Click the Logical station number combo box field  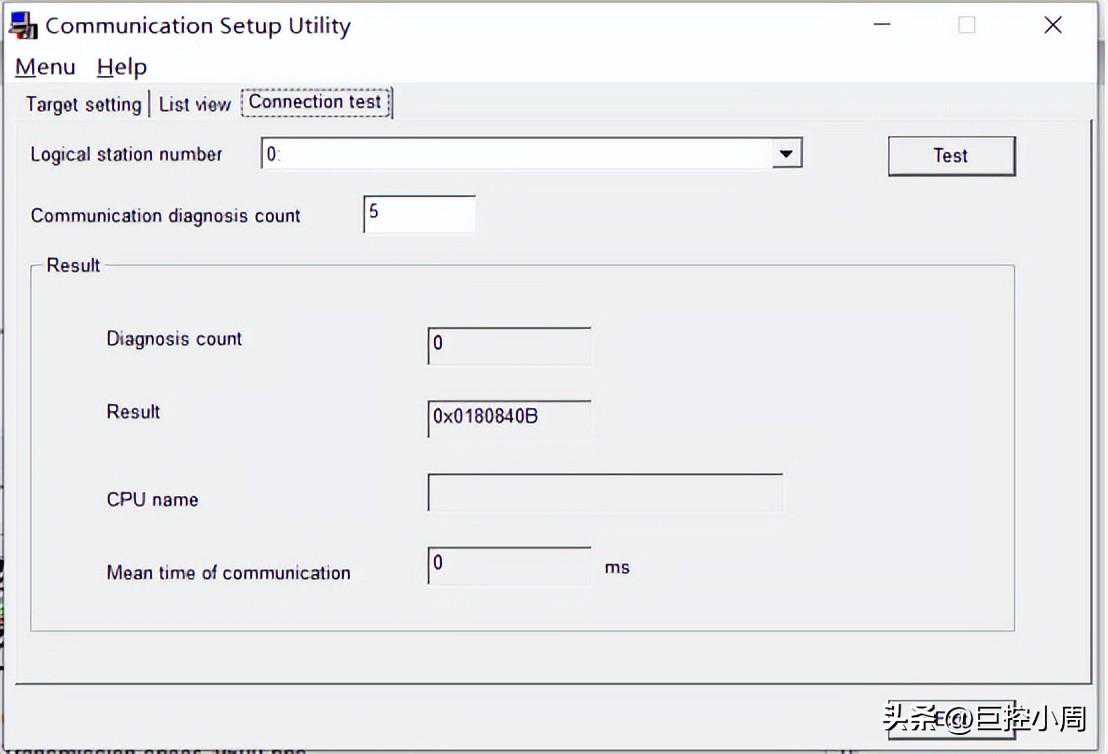pyautogui.click(x=515, y=154)
